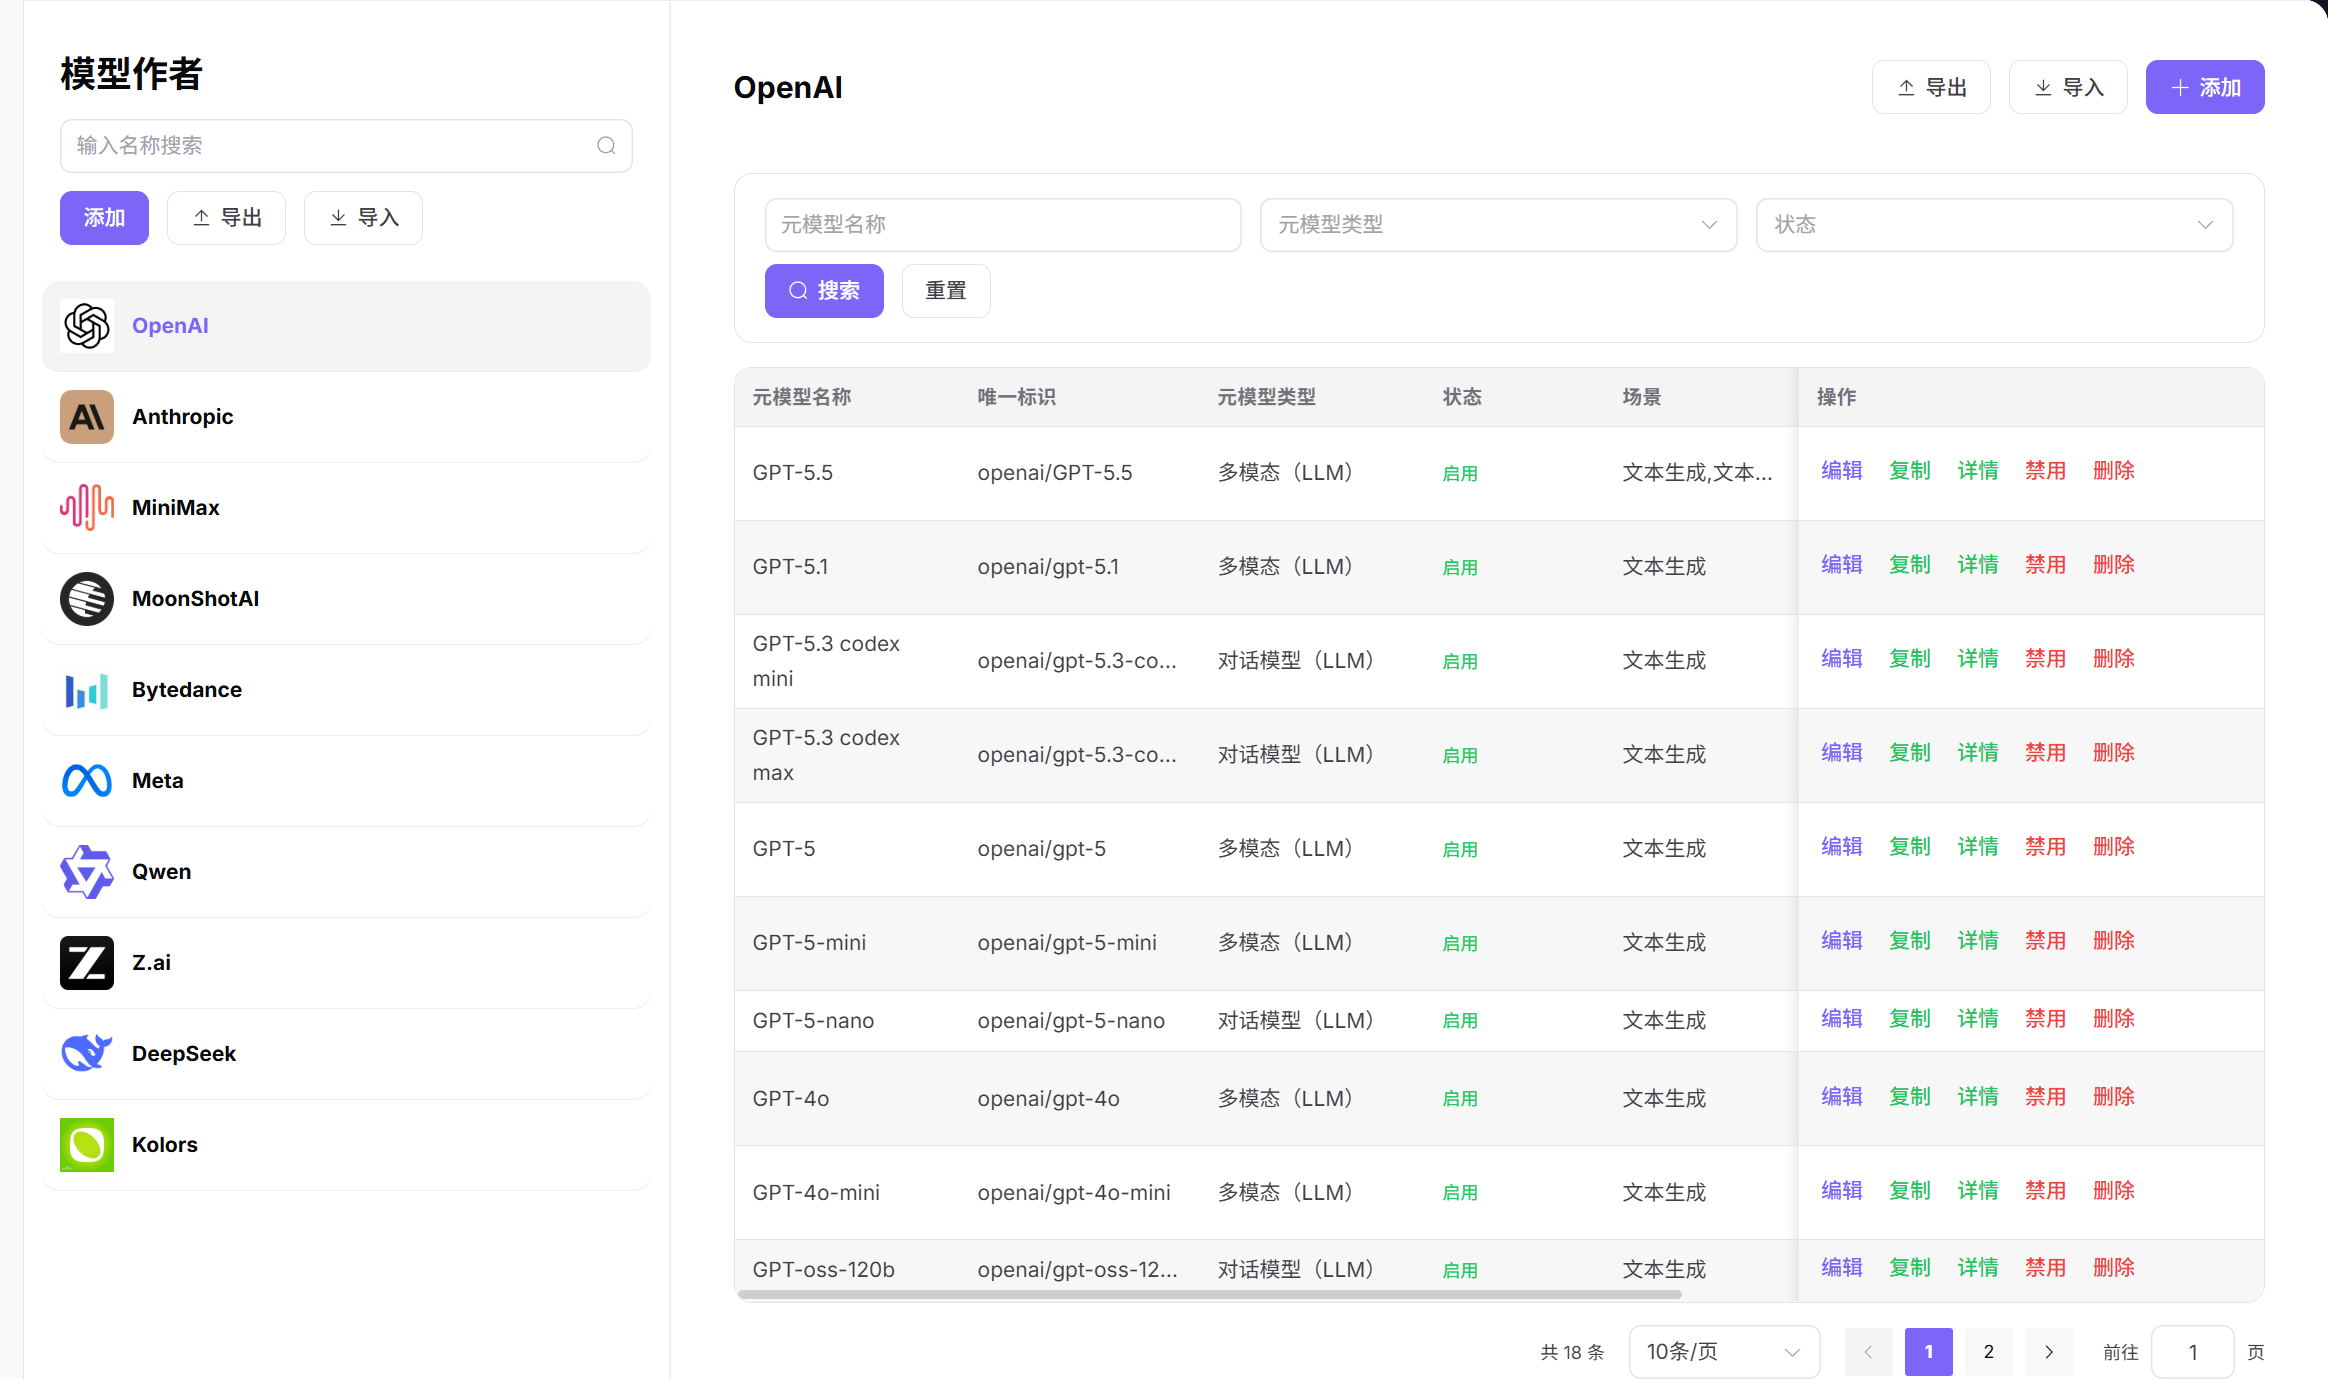Click 编辑 for the GPT-5.5 row
Image resolution: width=2328 pixels, height=1379 pixels.
pos(1842,471)
